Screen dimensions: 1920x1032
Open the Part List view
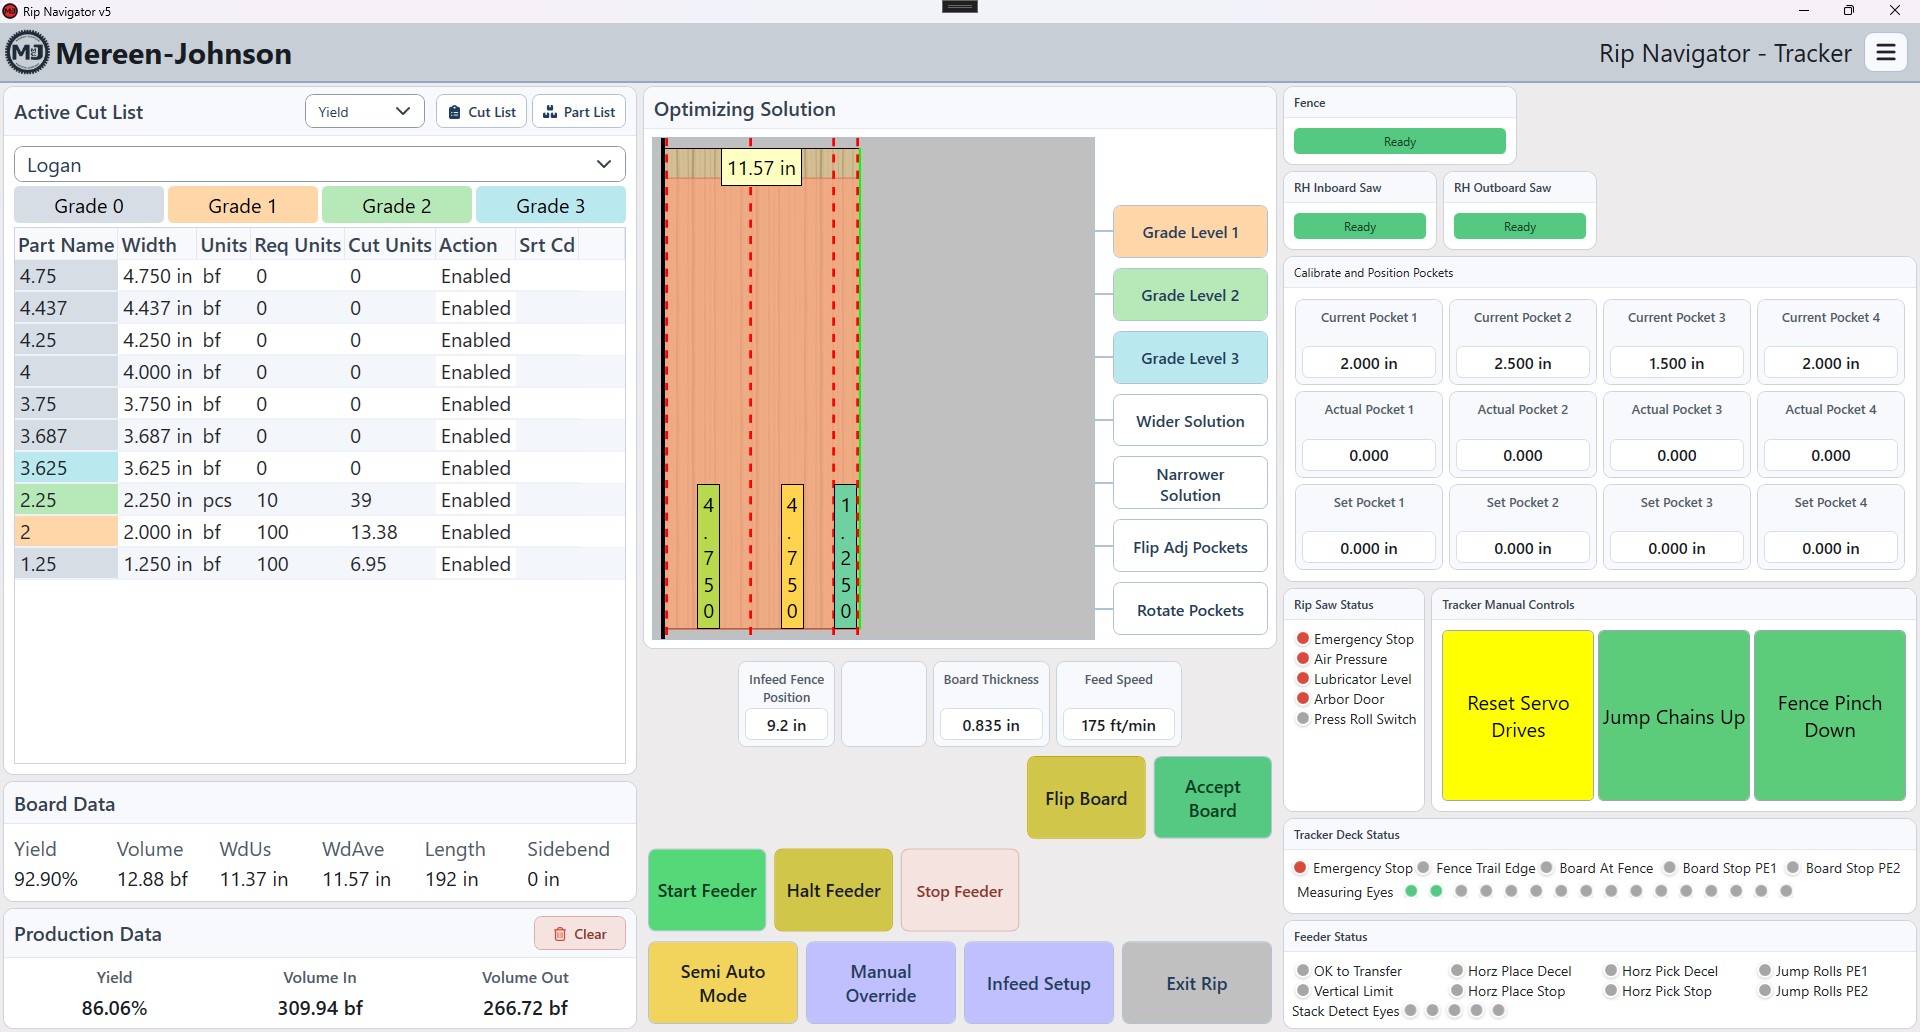pos(579,112)
